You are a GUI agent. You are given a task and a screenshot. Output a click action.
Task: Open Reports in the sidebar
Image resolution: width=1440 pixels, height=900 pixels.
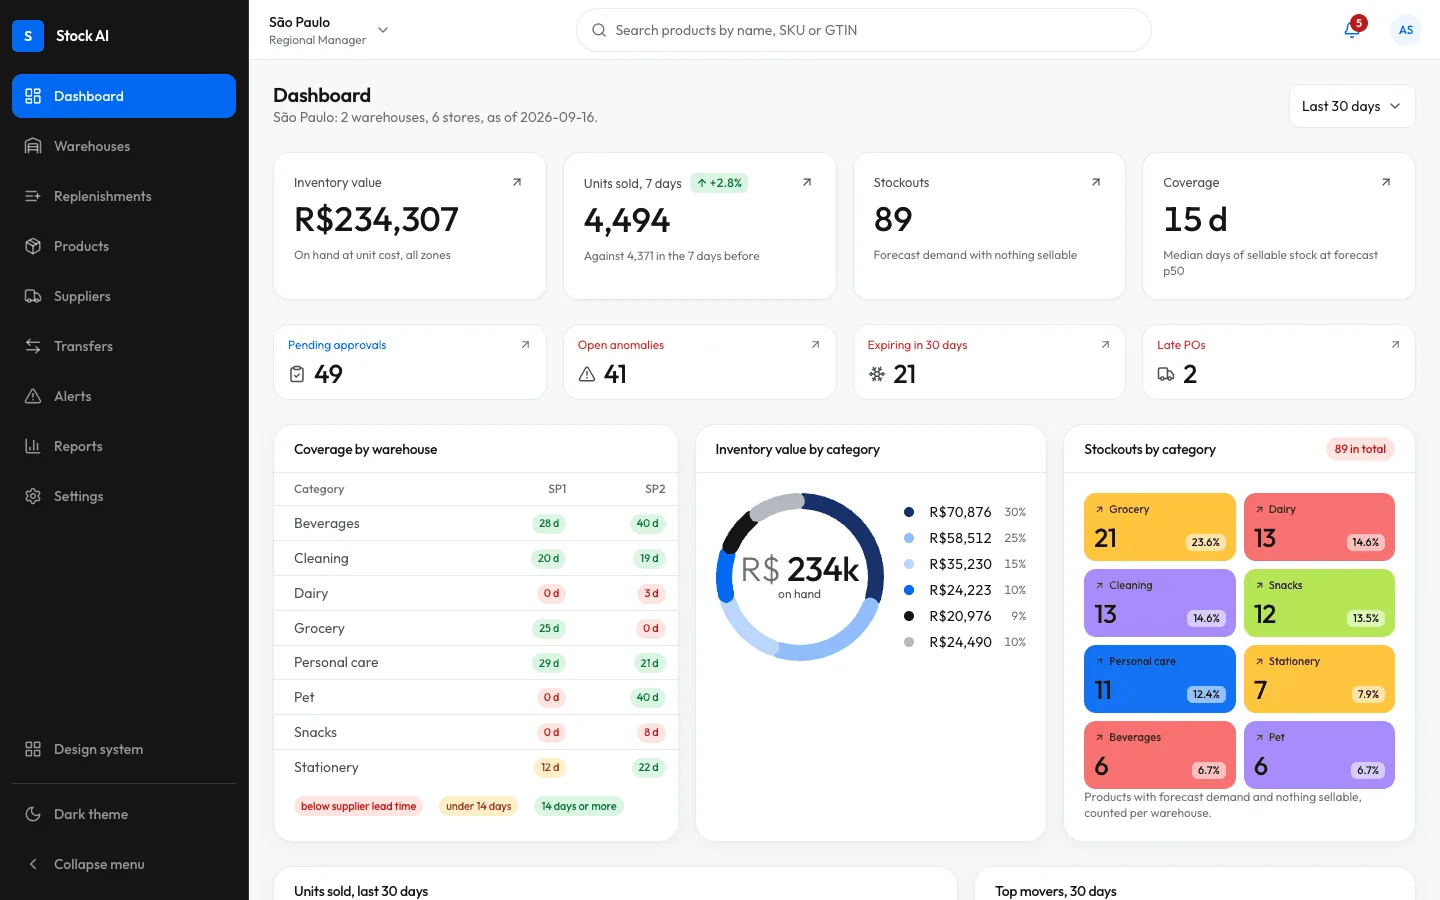tap(124, 446)
